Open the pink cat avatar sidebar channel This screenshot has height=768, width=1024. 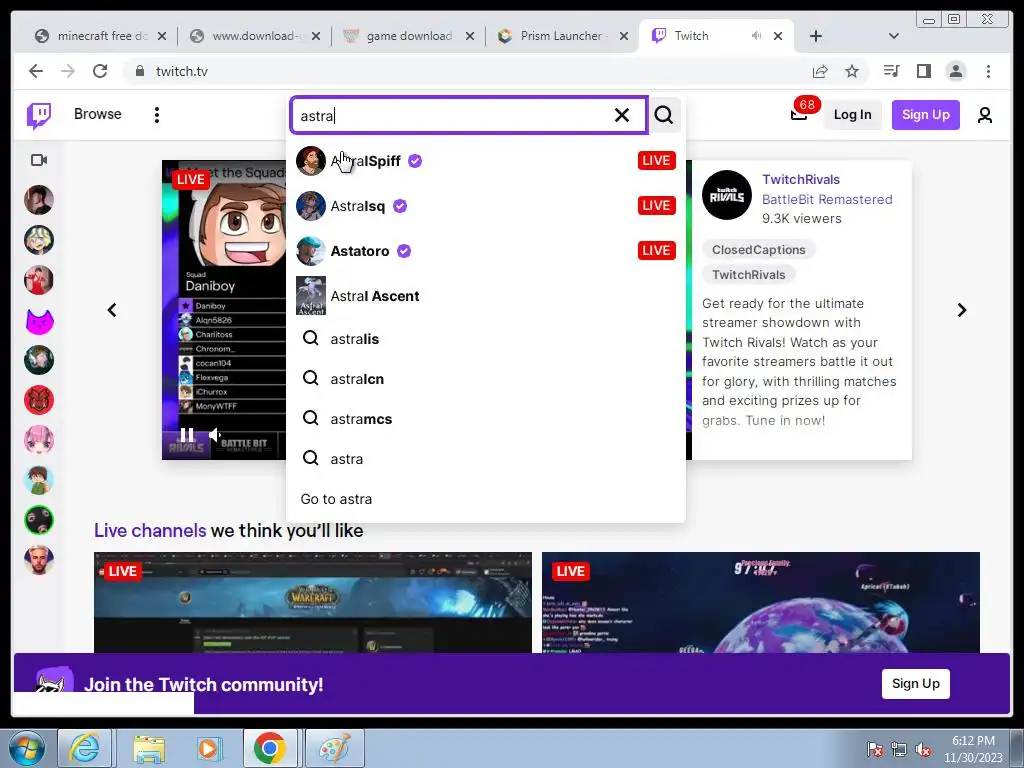(39, 320)
